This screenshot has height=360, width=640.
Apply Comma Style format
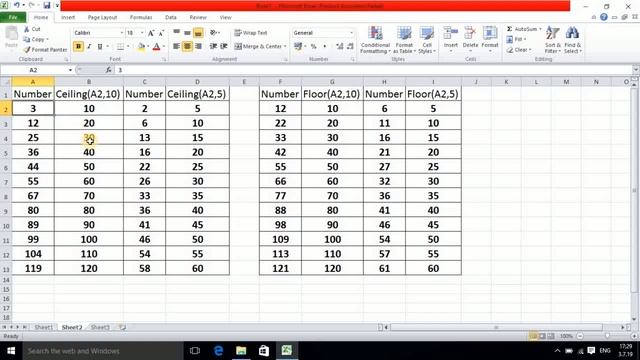coord(324,47)
